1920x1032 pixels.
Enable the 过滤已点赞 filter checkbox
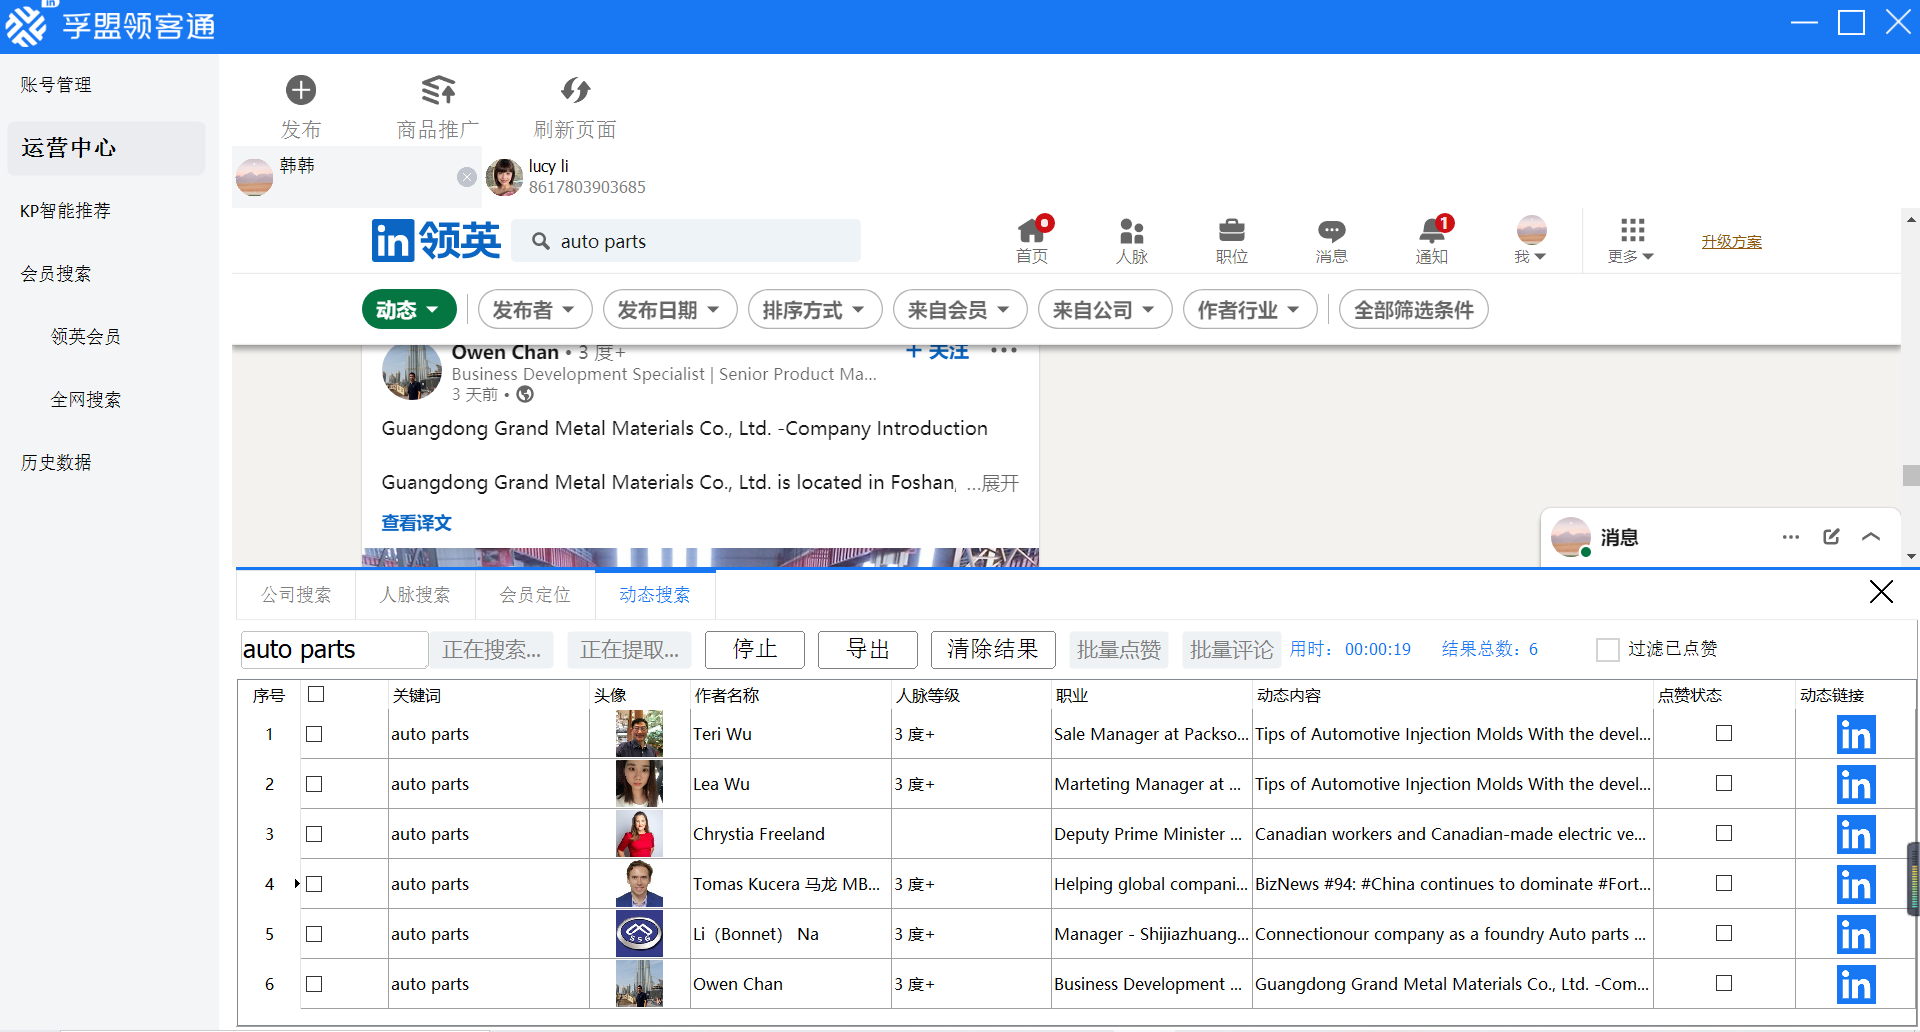(x=1608, y=649)
